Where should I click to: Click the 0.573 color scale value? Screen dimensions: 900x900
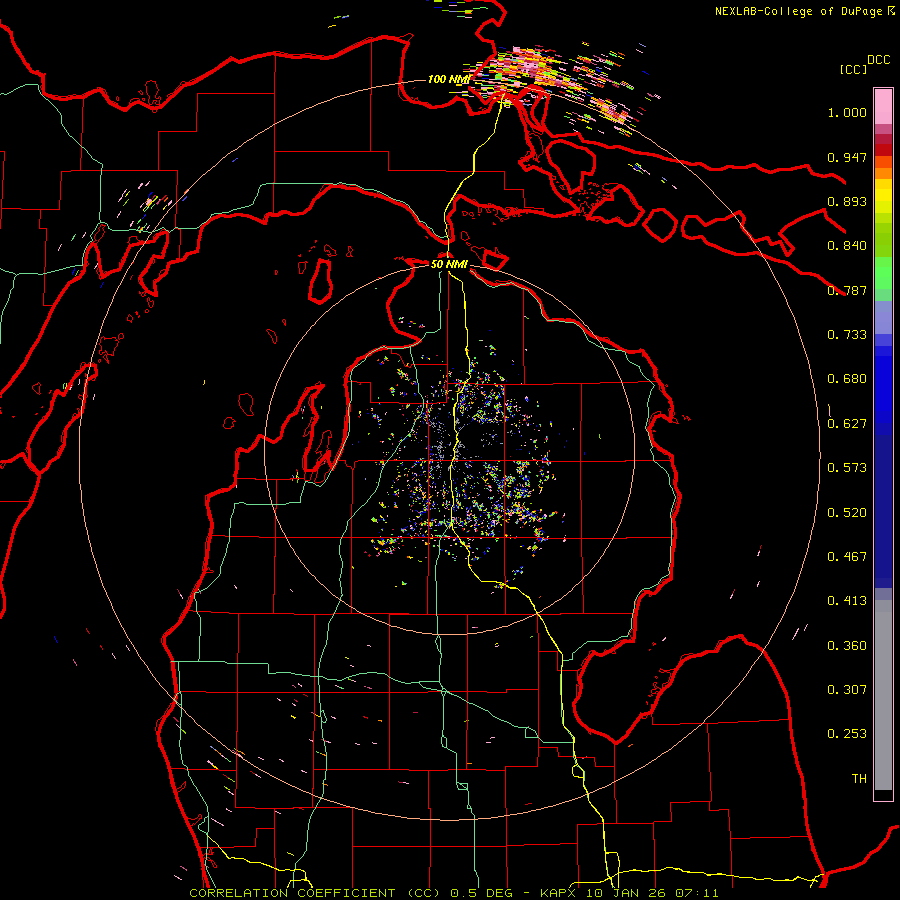847,468
